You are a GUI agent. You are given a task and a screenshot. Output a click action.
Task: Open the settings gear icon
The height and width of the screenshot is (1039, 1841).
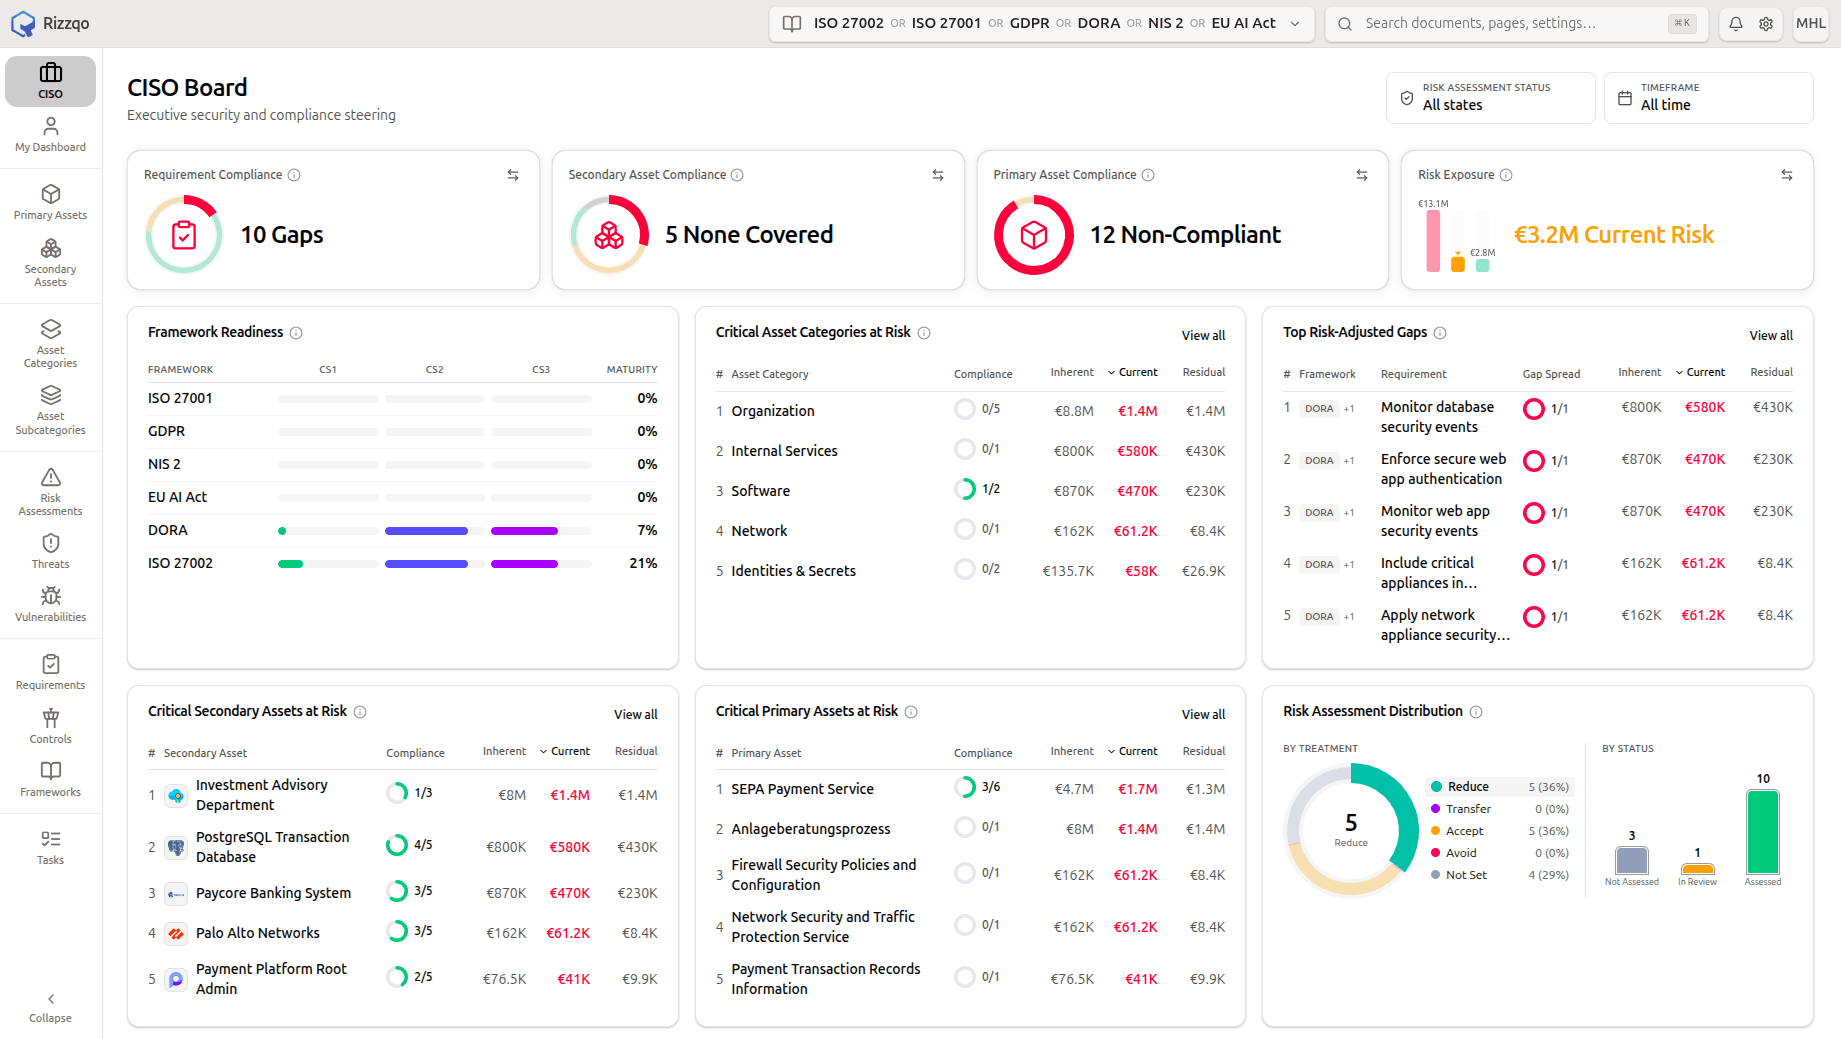1766,23
